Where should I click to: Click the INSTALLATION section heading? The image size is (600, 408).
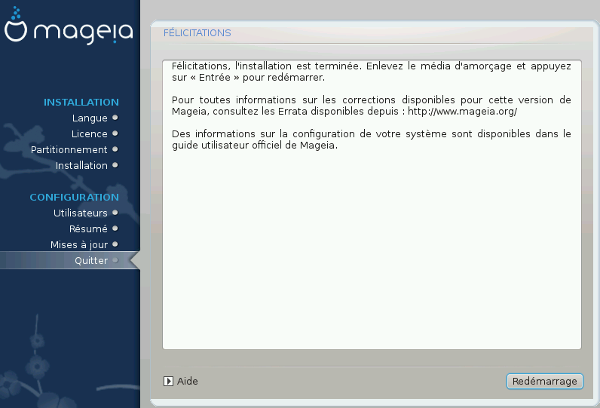click(81, 102)
